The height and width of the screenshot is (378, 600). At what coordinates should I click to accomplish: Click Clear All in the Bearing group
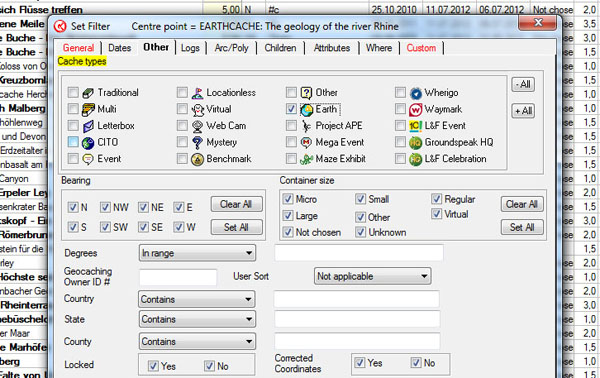[236, 204]
